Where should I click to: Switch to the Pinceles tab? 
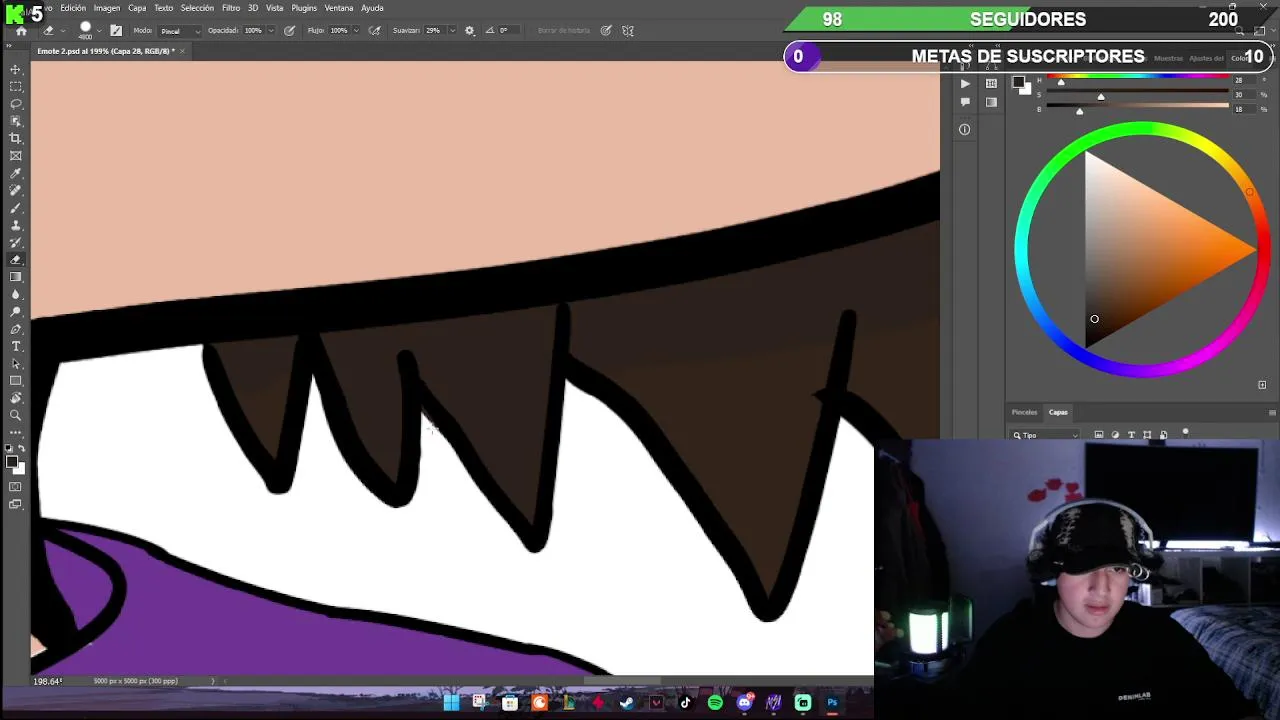pyautogui.click(x=1024, y=412)
